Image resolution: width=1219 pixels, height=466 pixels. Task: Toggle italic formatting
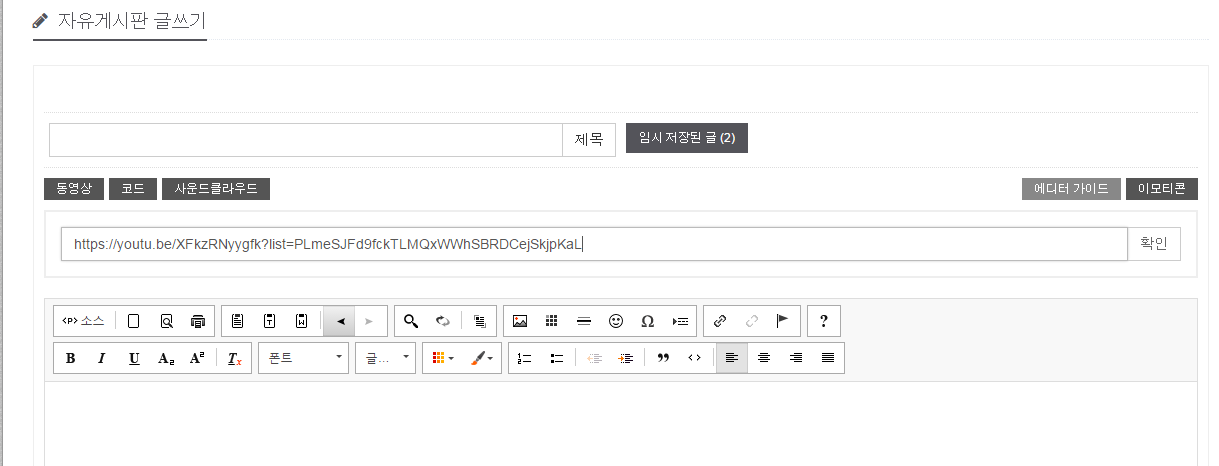pos(101,358)
